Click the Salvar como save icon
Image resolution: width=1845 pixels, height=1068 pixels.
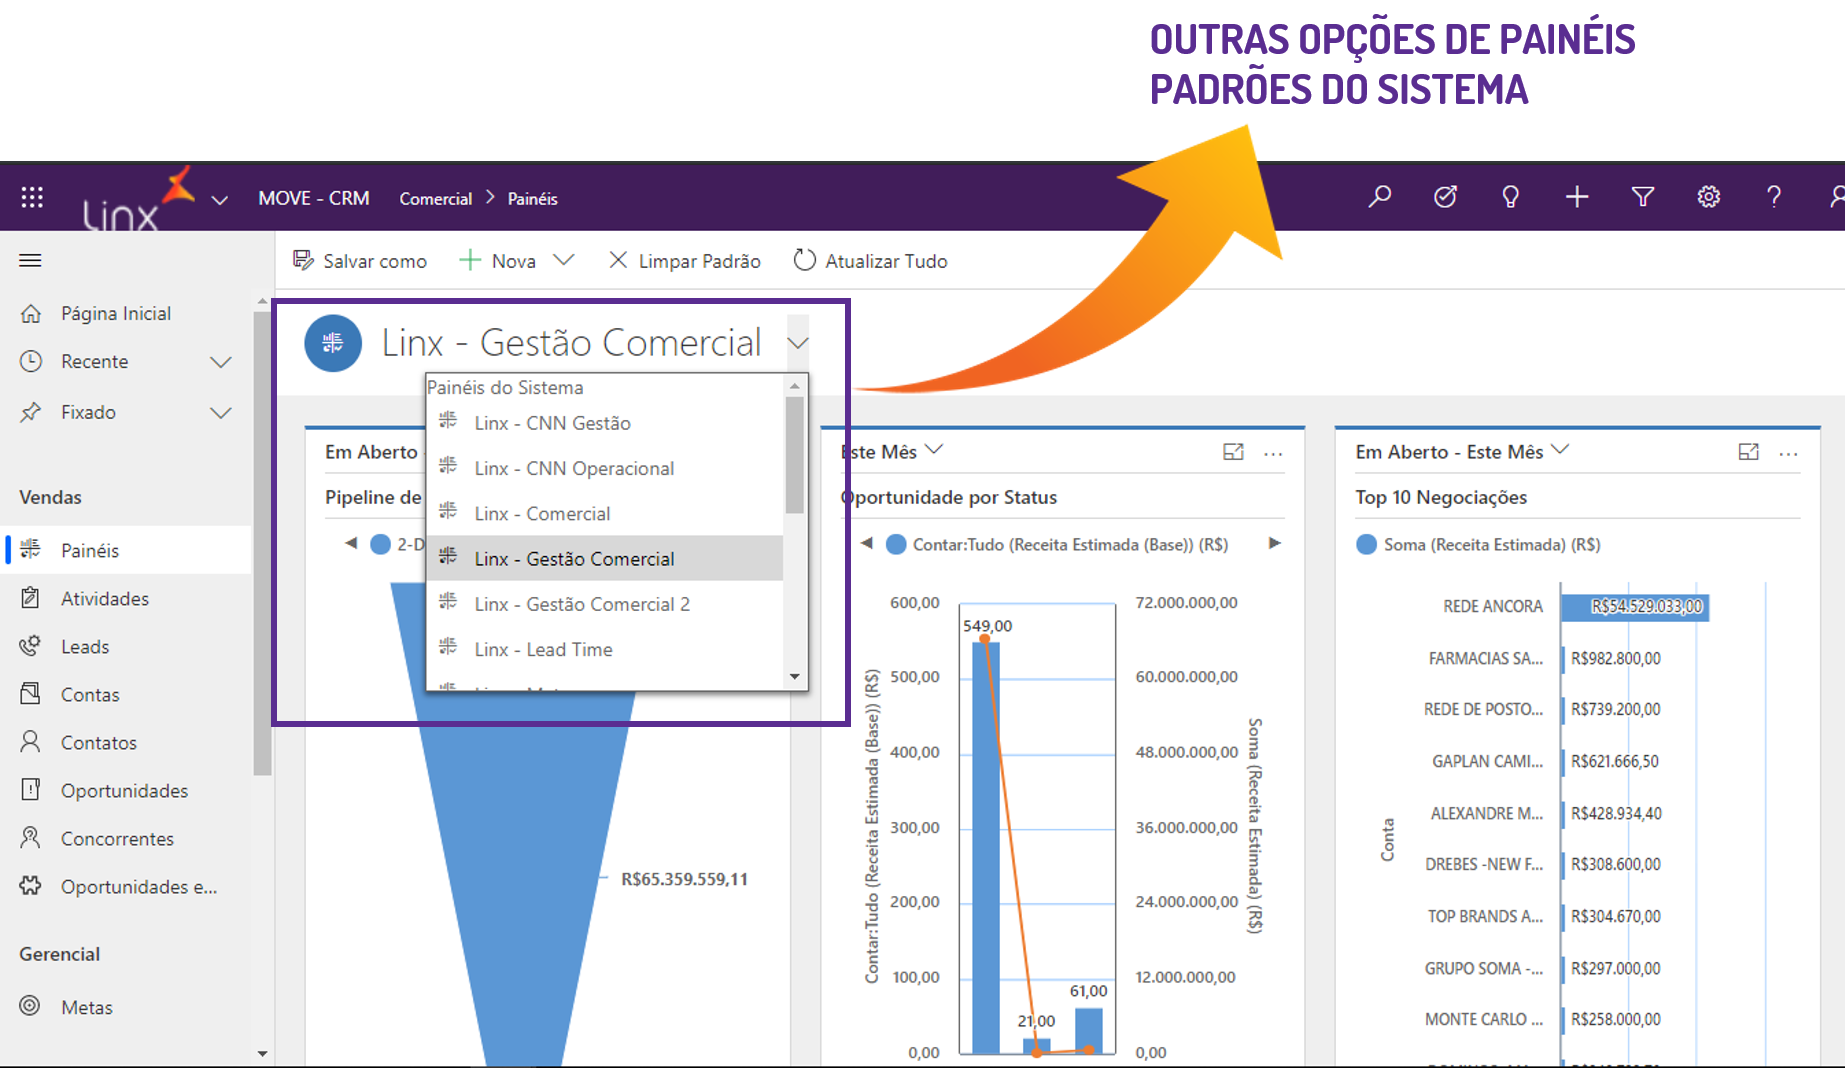tap(303, 260)
